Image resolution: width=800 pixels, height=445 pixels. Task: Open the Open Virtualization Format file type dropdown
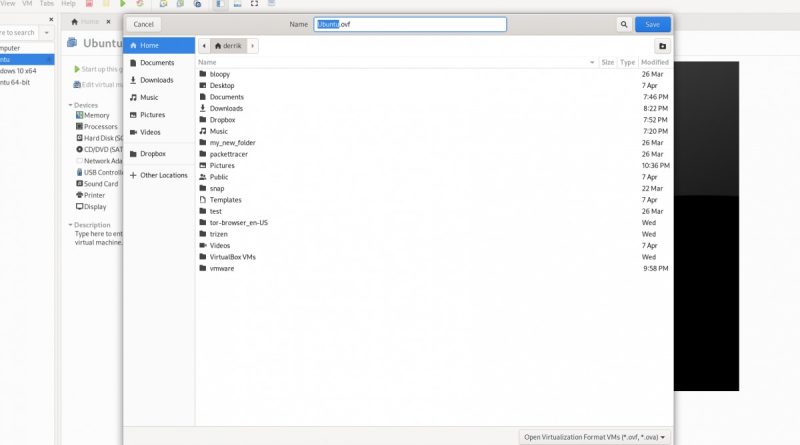(594, 437)
